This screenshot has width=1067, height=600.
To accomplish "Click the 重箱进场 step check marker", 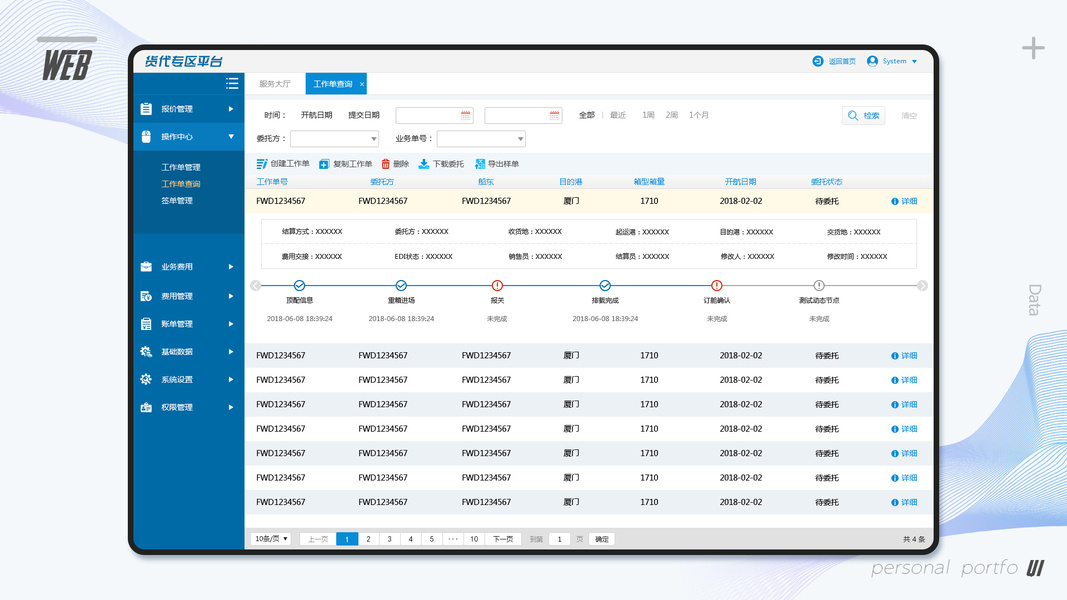I will point(401,286).
